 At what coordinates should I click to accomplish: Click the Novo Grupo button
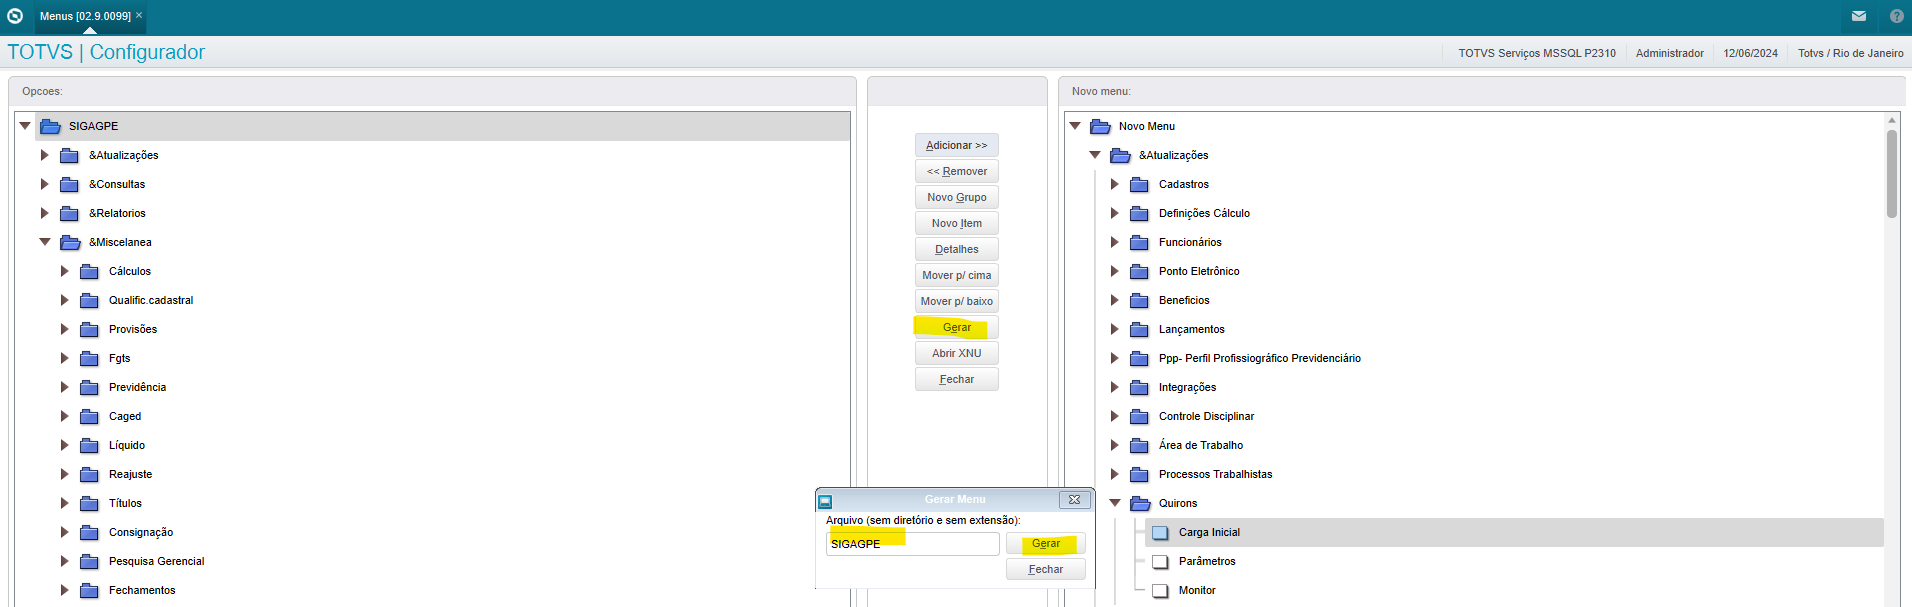point(957,197)
